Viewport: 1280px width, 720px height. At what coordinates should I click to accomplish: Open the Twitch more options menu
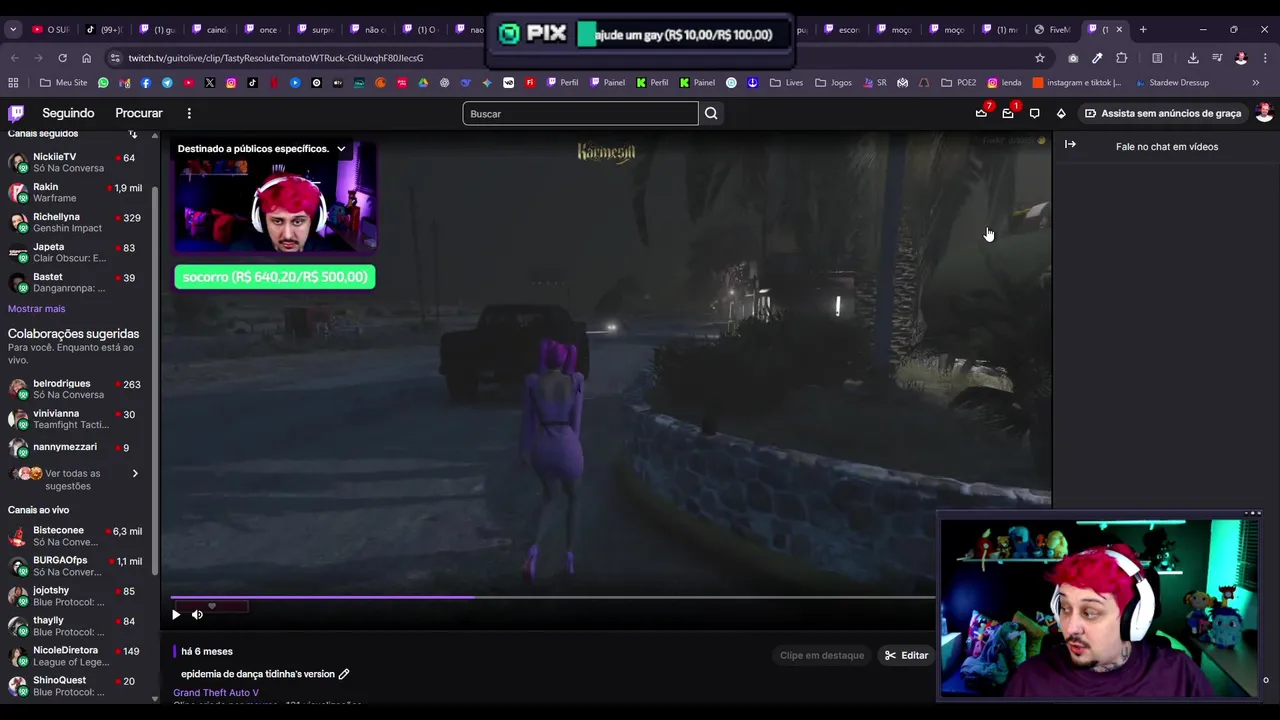pos(189,113)
